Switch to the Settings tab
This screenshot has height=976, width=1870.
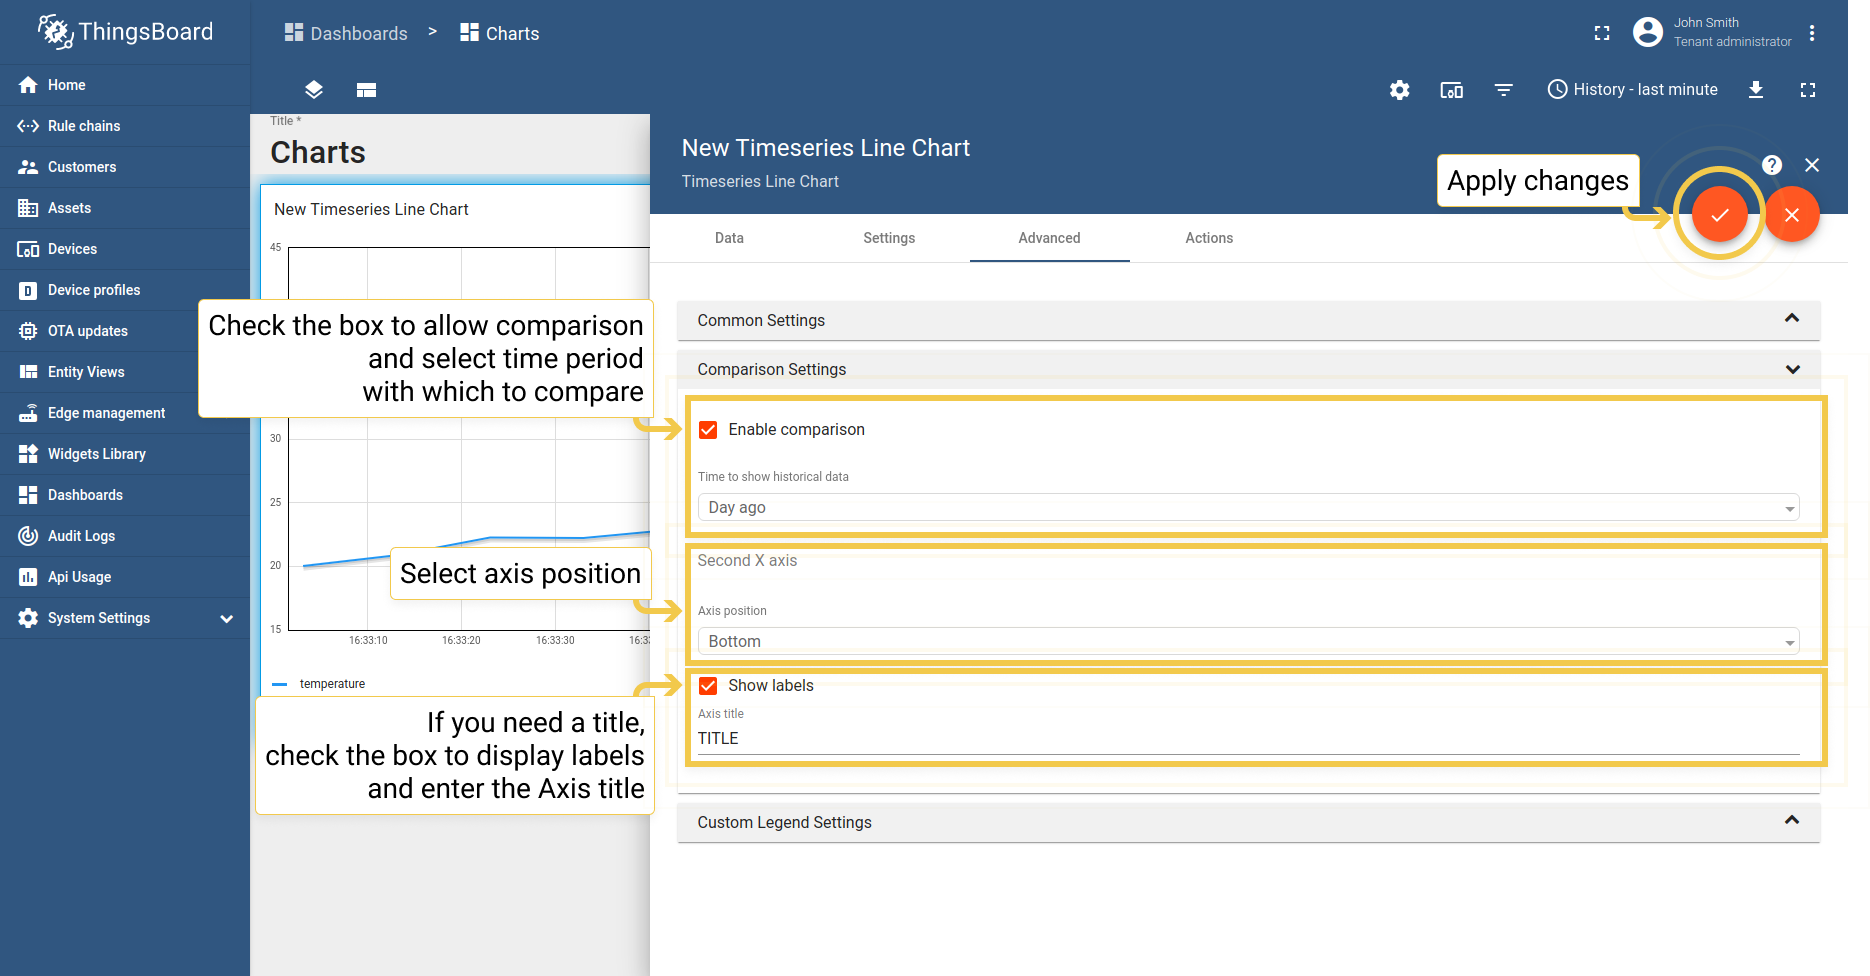889,238
